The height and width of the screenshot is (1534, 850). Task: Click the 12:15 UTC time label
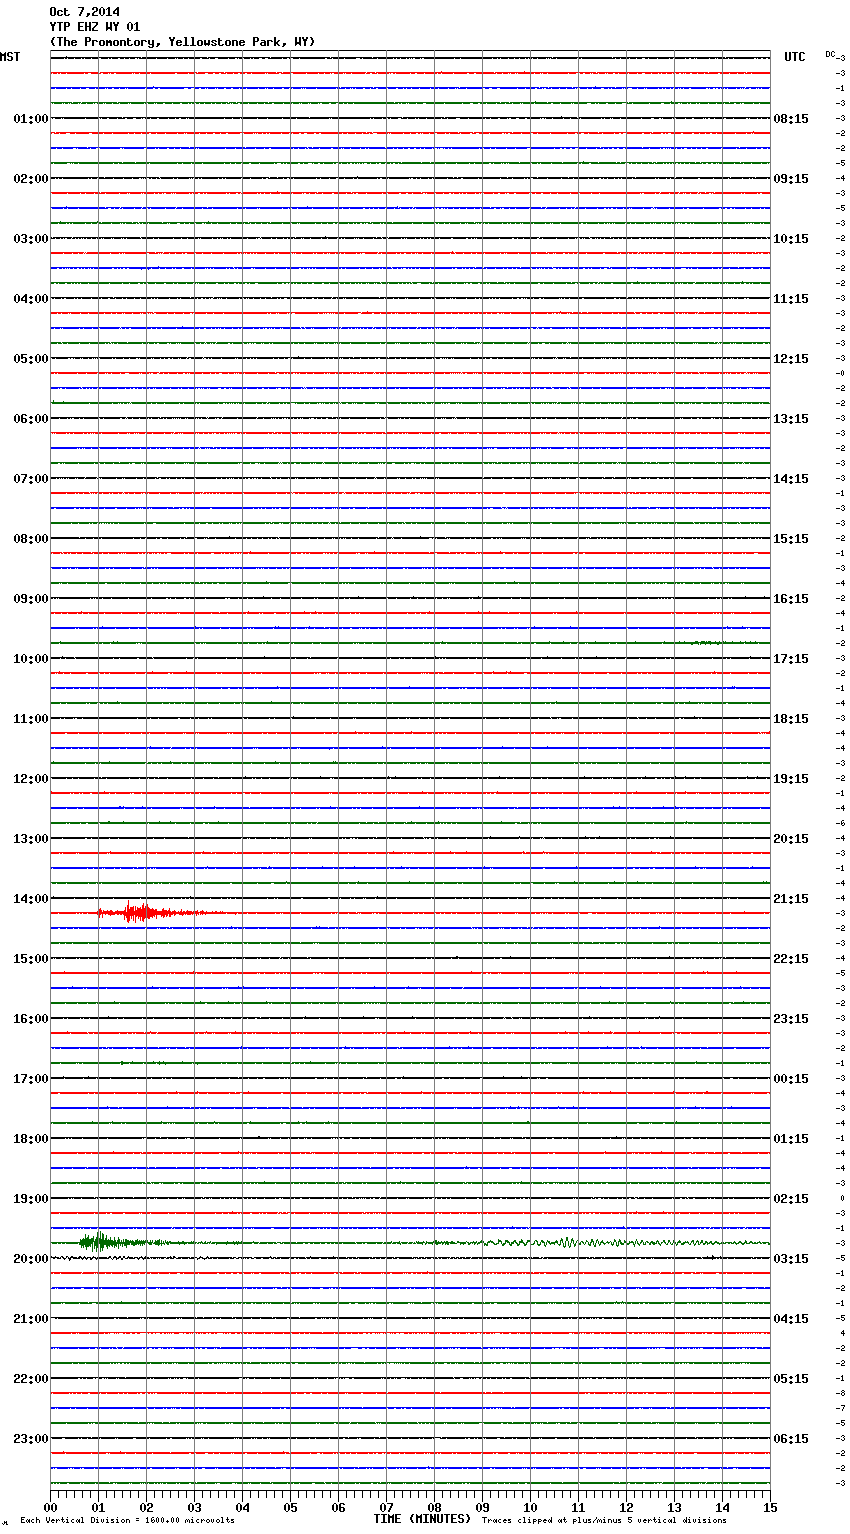pyautogui.click(x=791, y=359)
